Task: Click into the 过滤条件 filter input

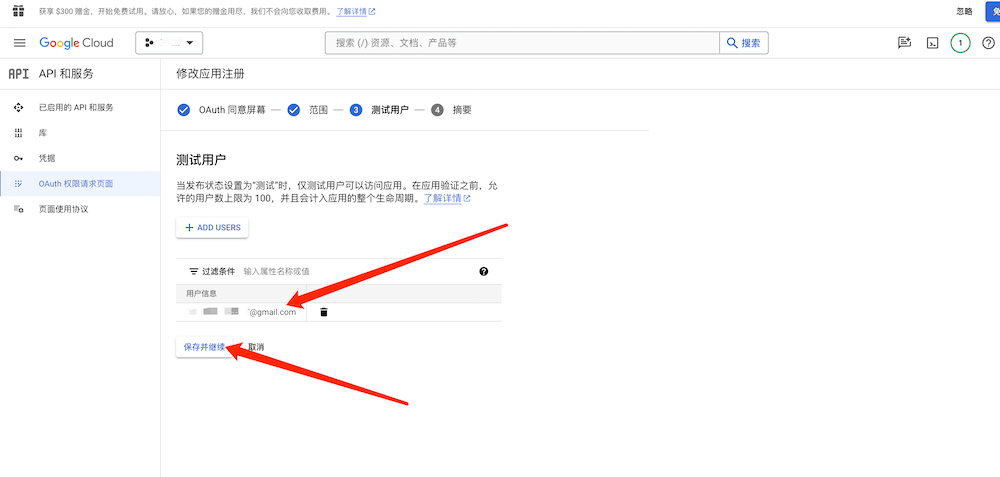Action: coord(350,271)
